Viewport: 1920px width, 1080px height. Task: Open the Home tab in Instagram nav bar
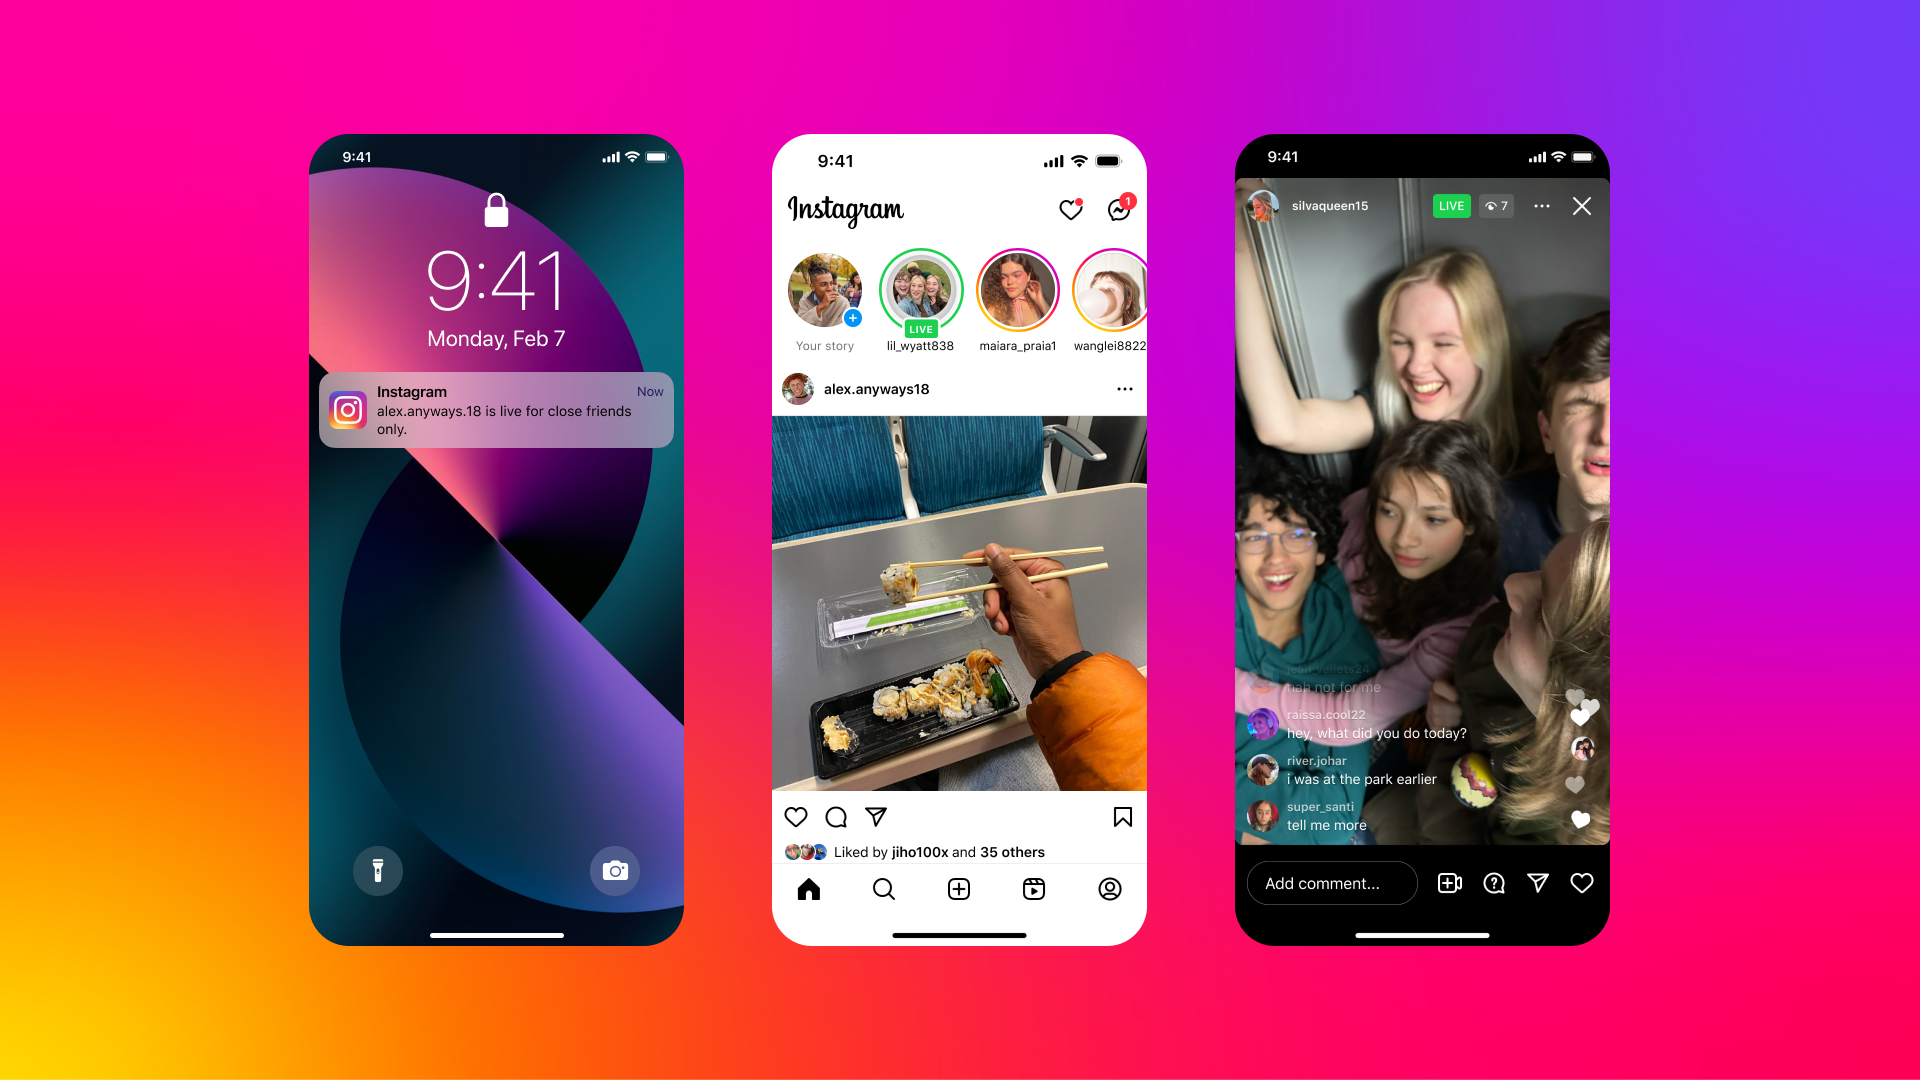tap(808, 889)
